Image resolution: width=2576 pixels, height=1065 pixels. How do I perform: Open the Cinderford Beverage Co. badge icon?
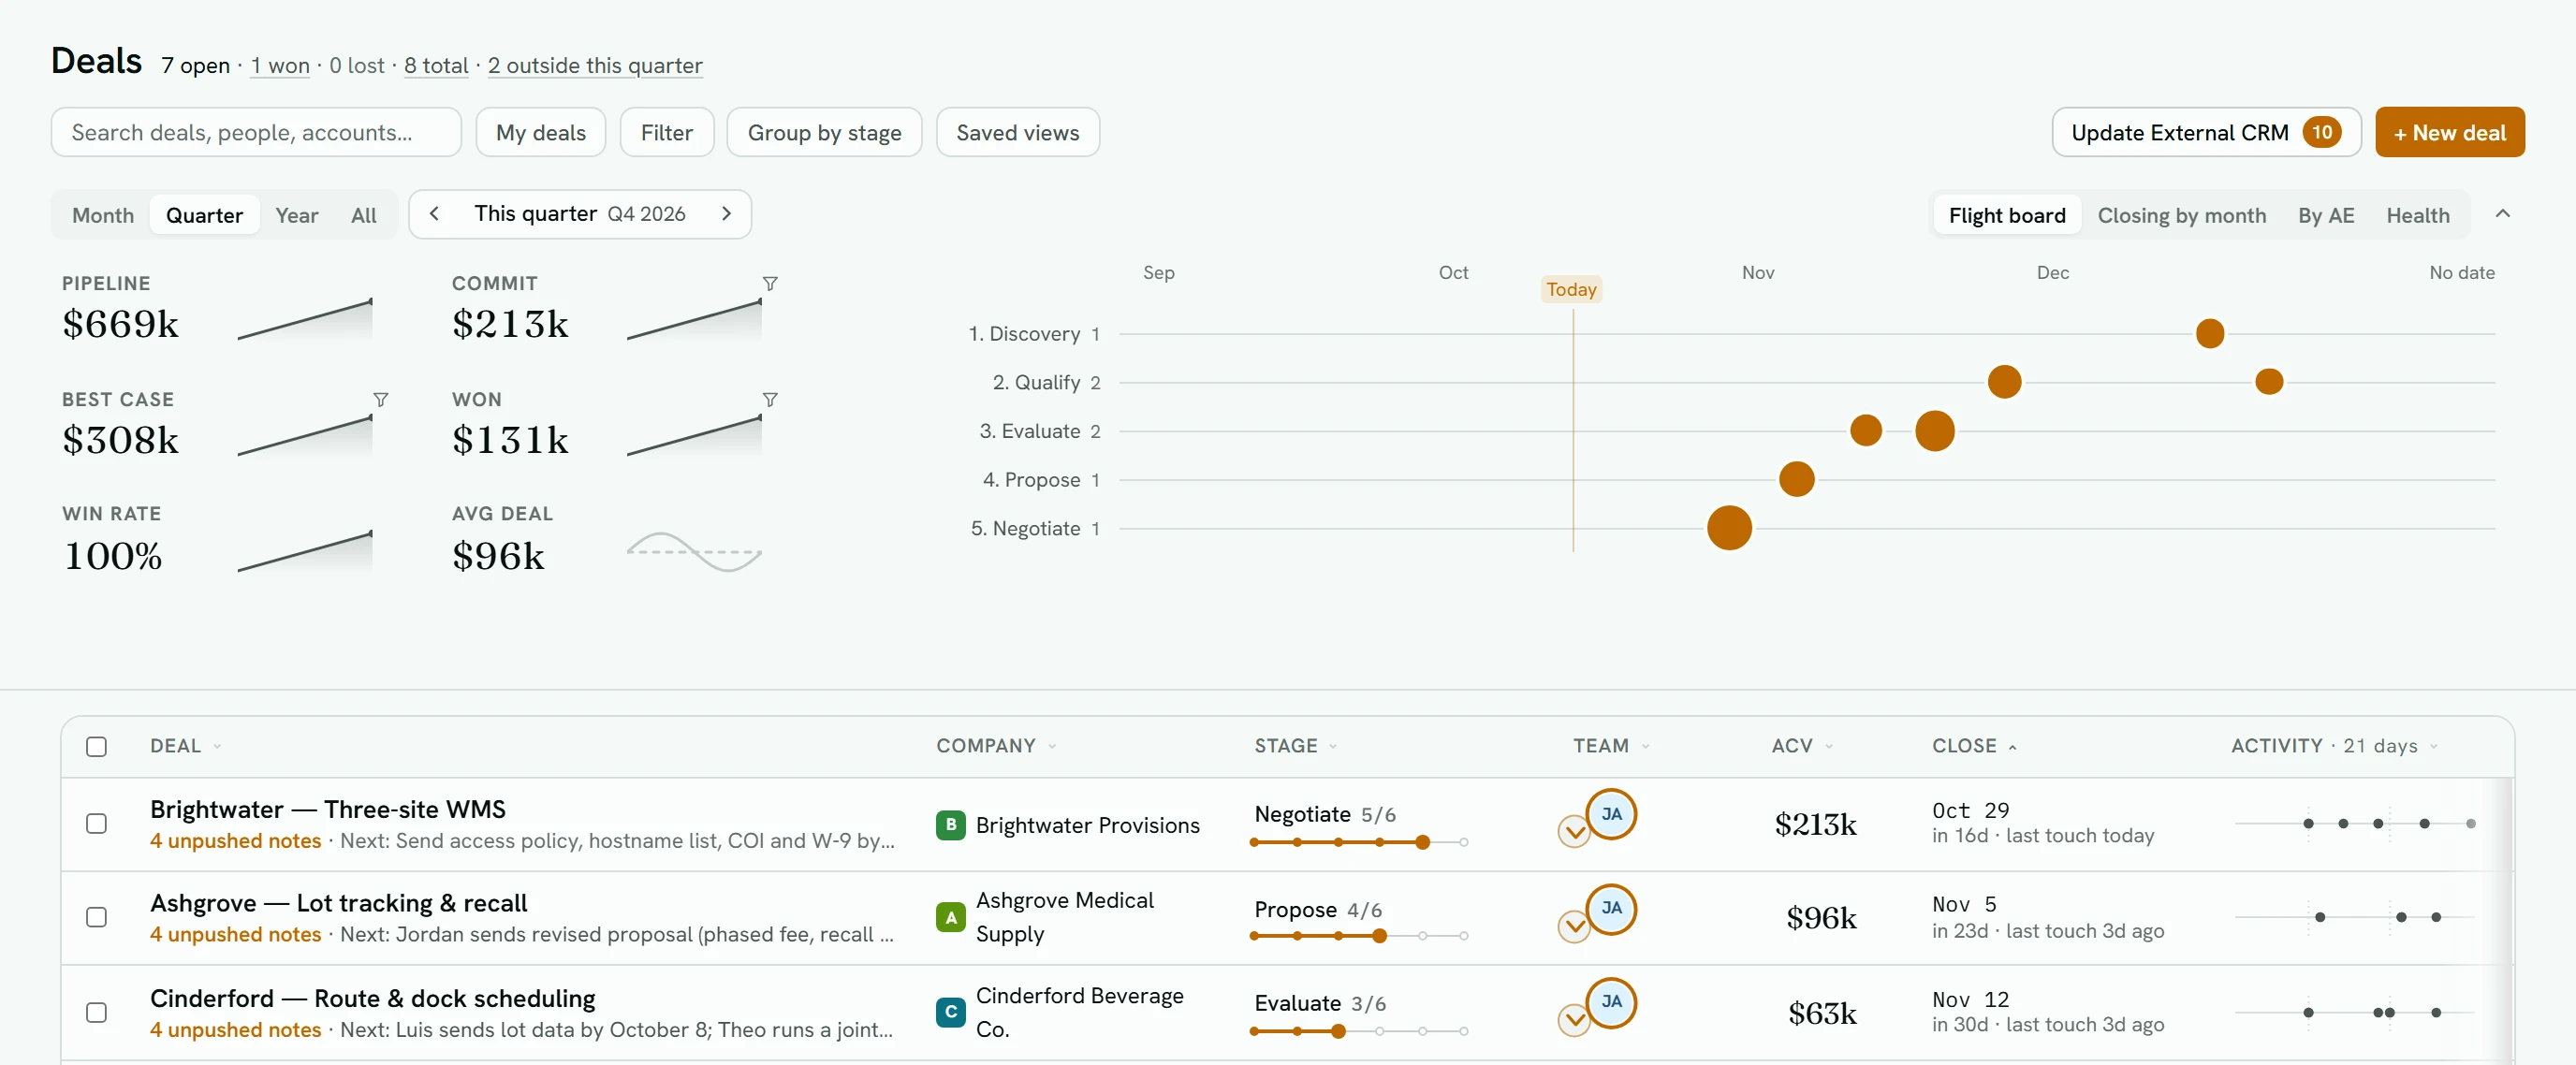[x=950, y=1012]
